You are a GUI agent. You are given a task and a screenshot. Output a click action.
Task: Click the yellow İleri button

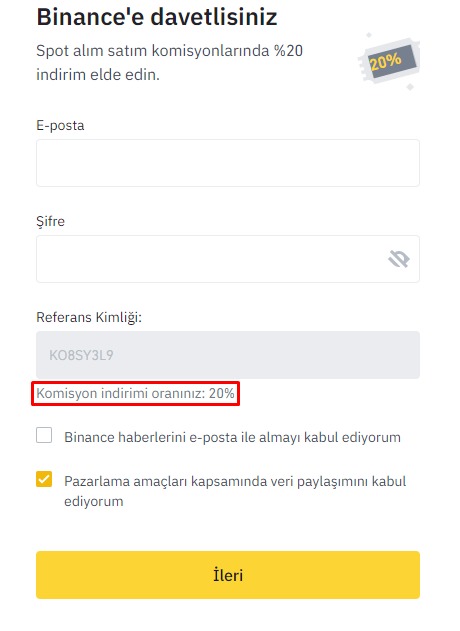(228, 575)
